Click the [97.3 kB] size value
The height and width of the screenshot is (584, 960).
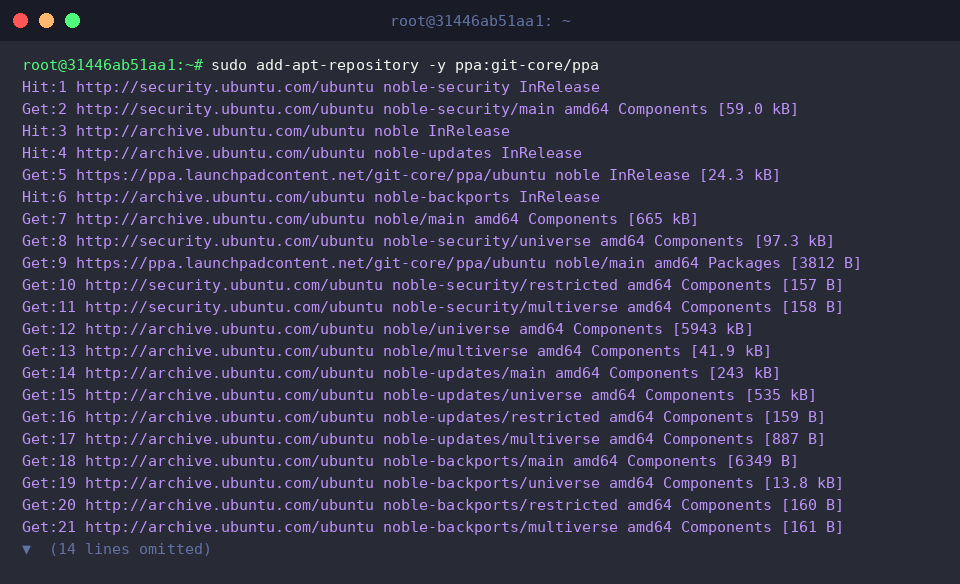(x=794, y=241)
